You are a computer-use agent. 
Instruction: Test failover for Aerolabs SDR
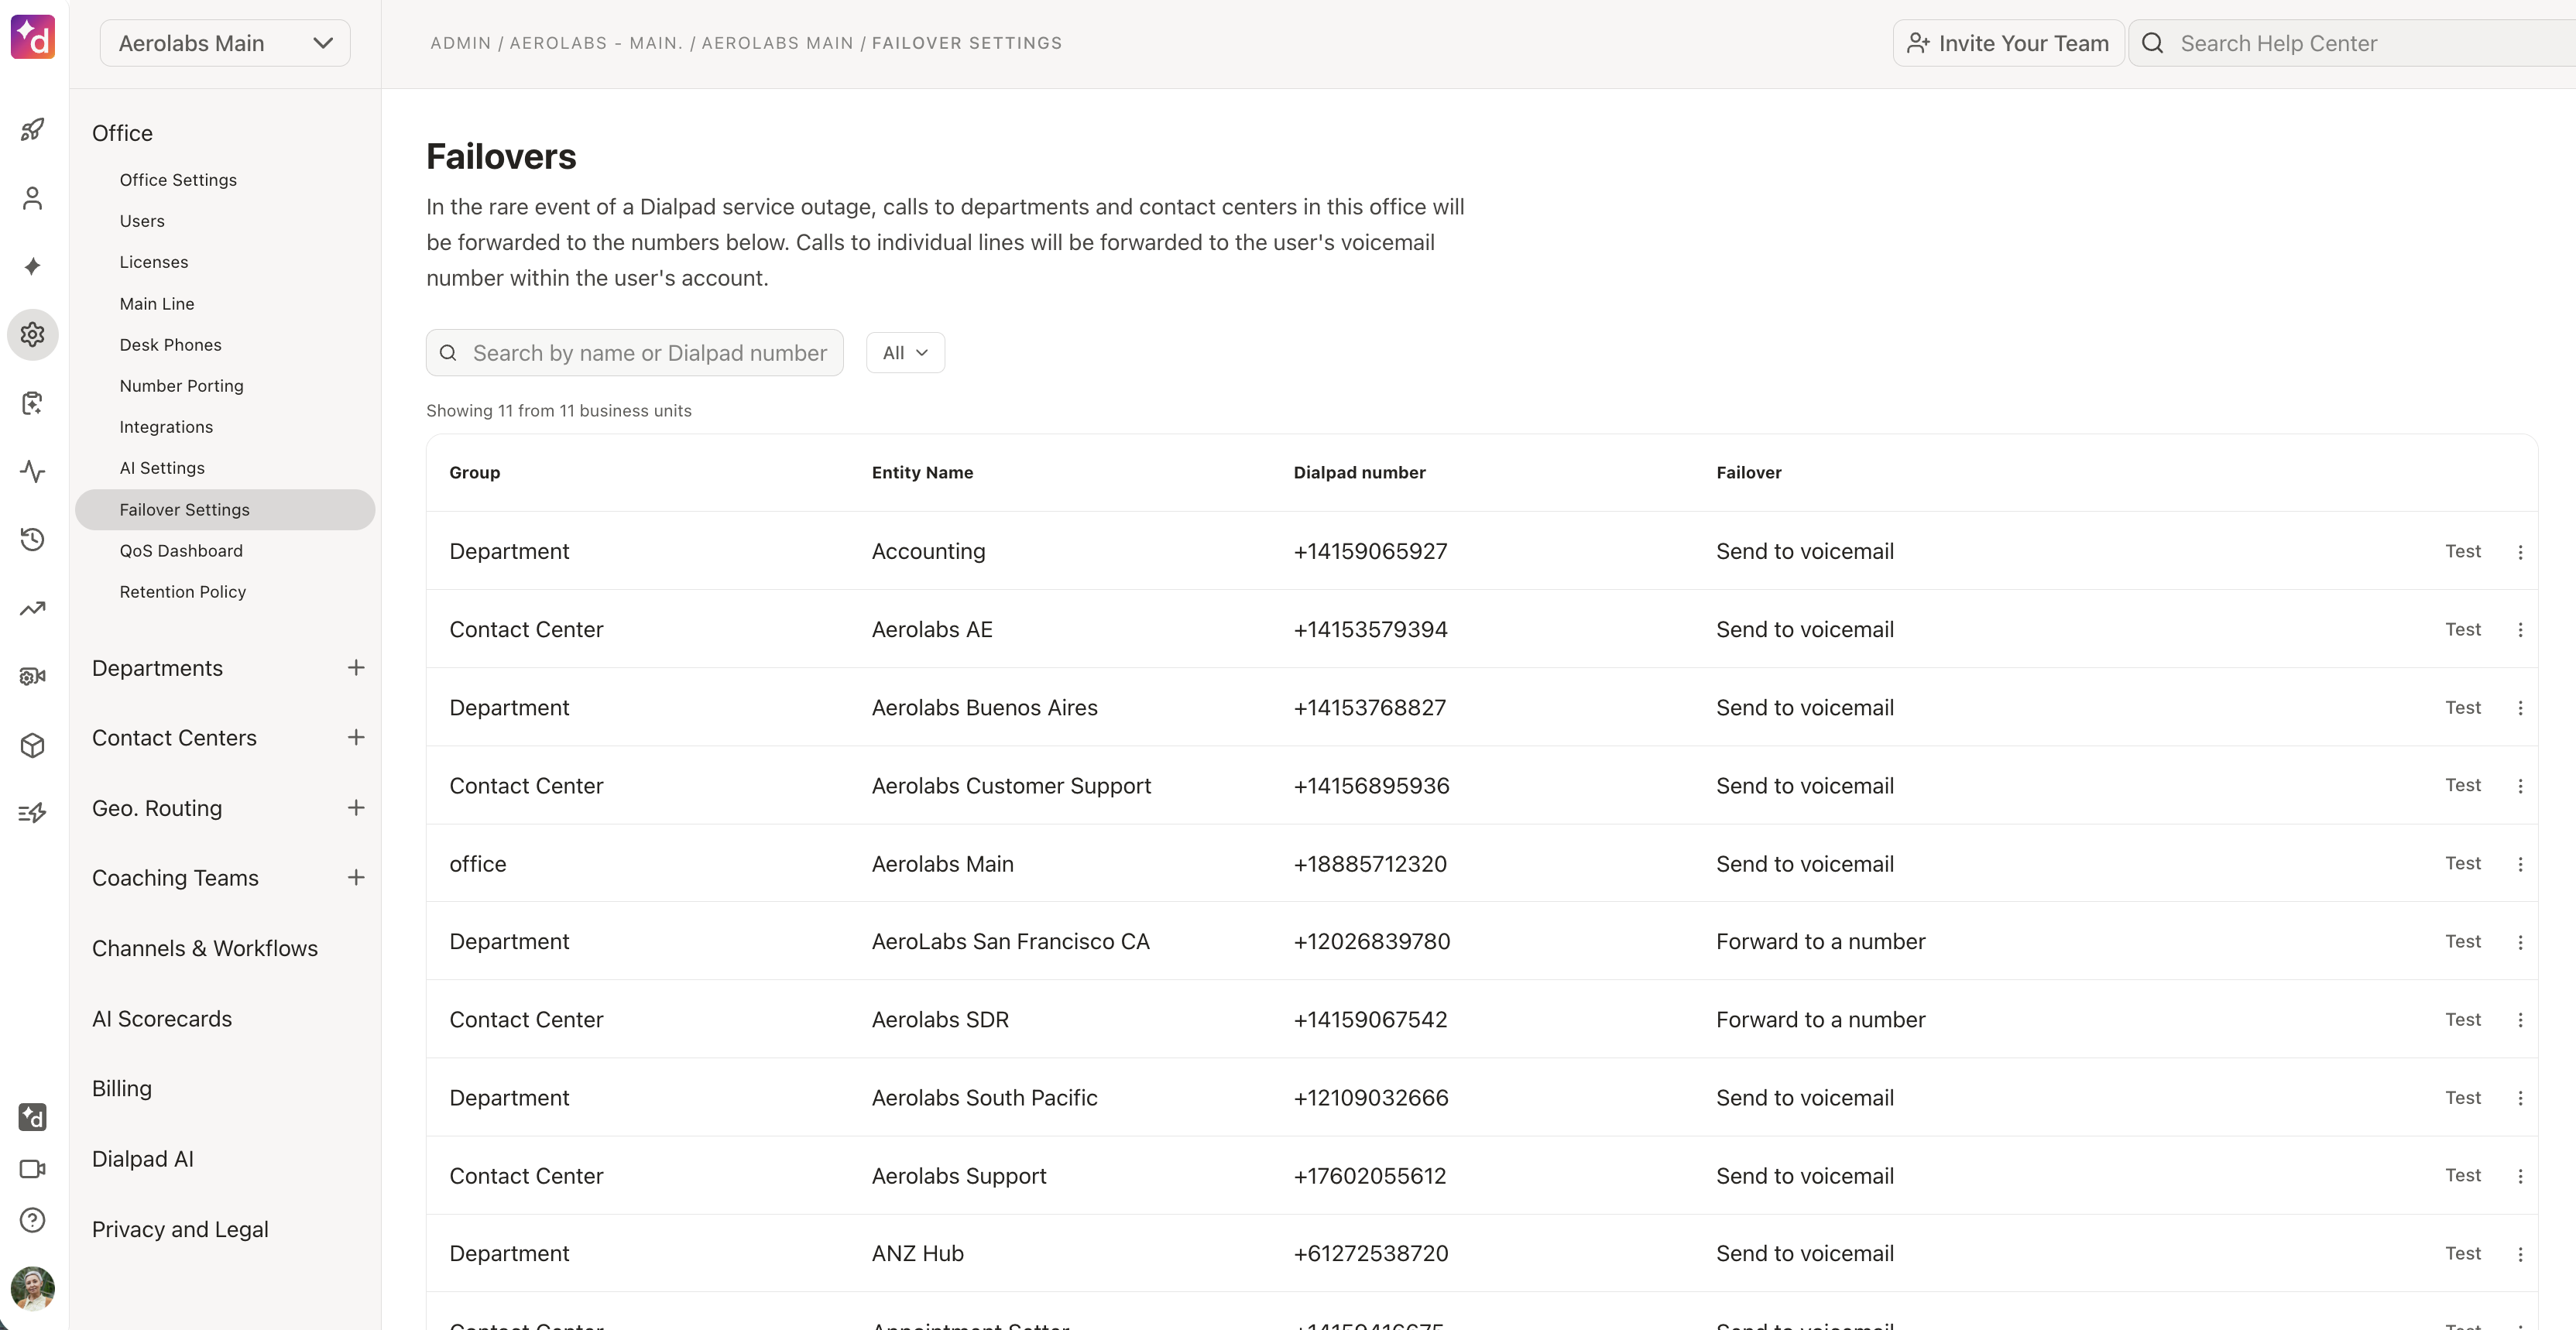(x=2463, y=1019)
